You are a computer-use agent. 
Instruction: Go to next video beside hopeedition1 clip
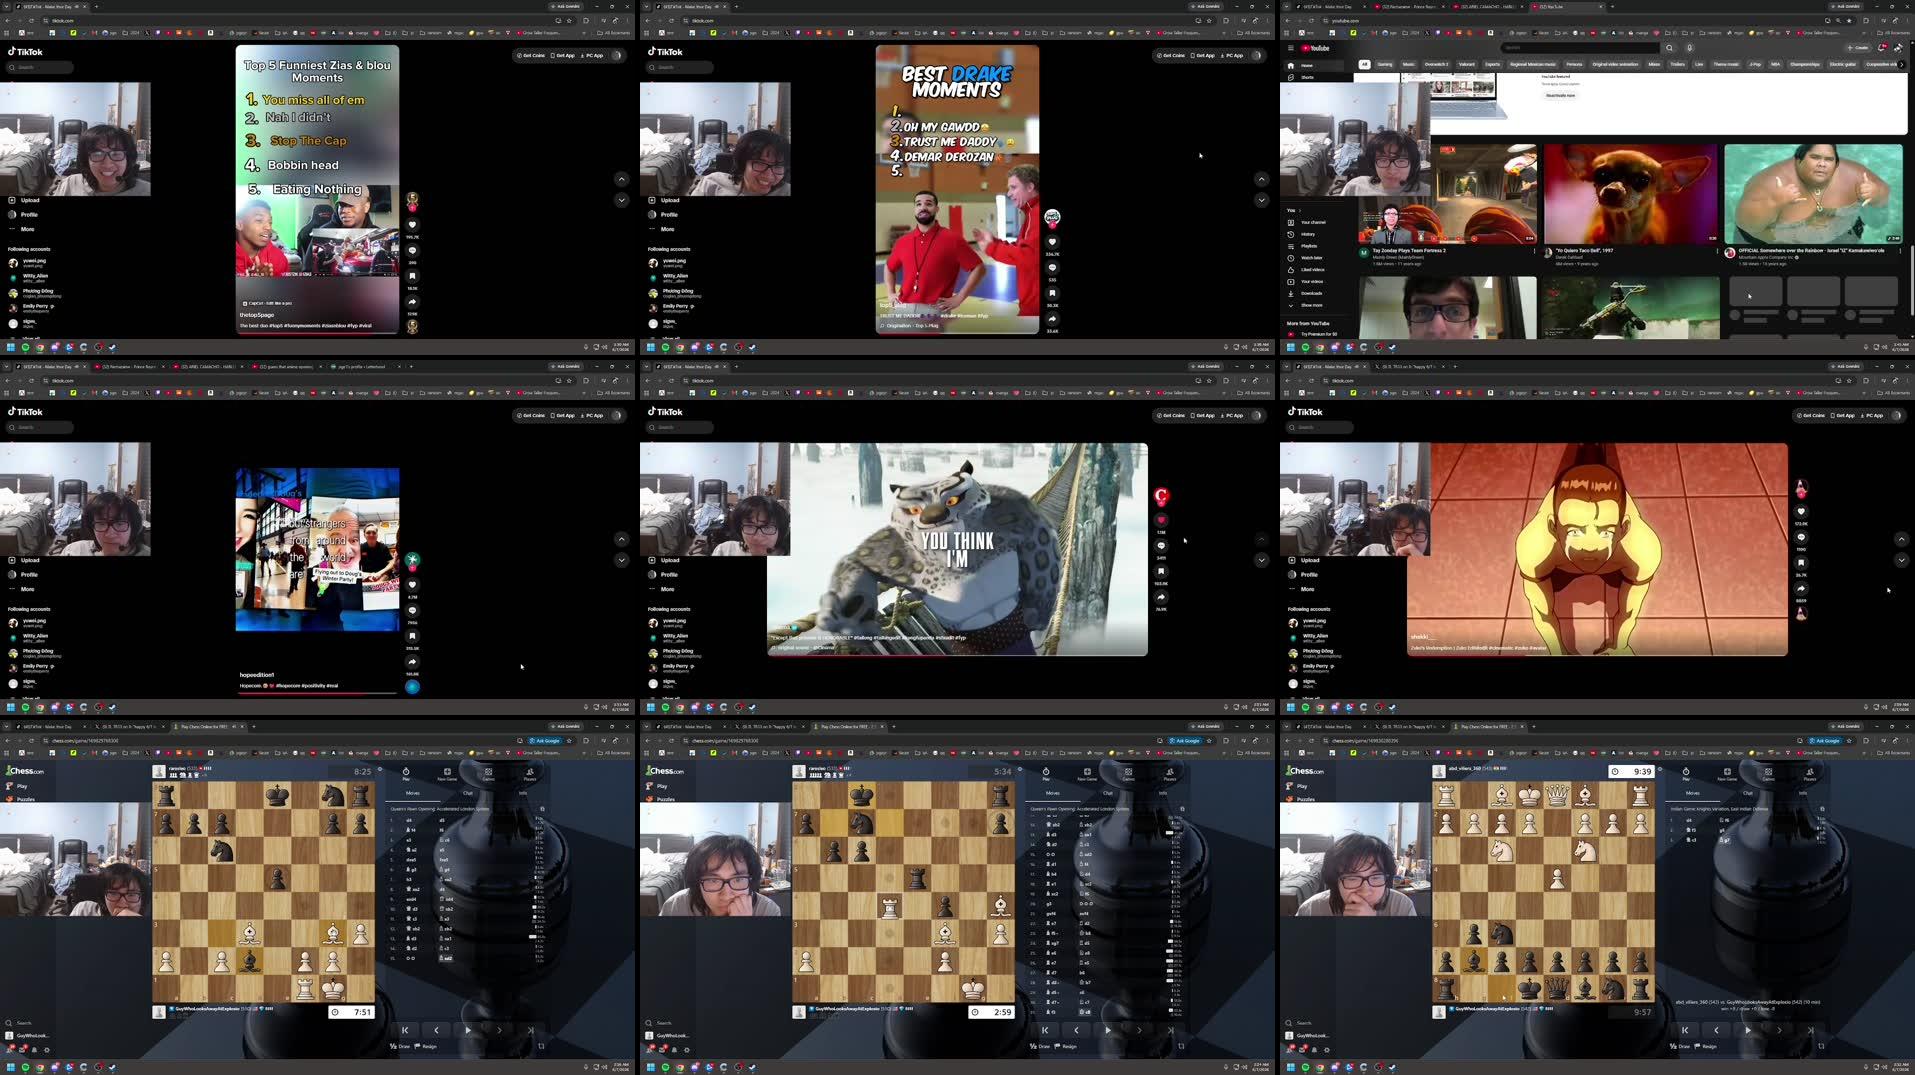point(621,560)
